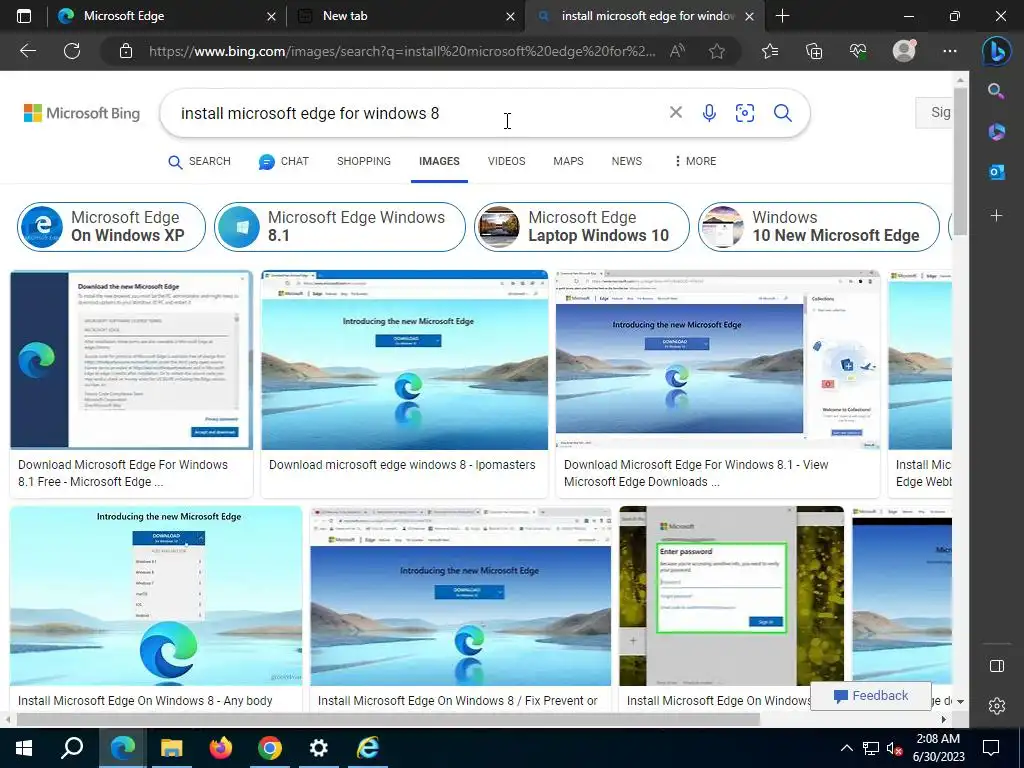Launch Google Chrome from the taskbar
This screenshot has height=768, width=1024.
[x=270, y=748]
